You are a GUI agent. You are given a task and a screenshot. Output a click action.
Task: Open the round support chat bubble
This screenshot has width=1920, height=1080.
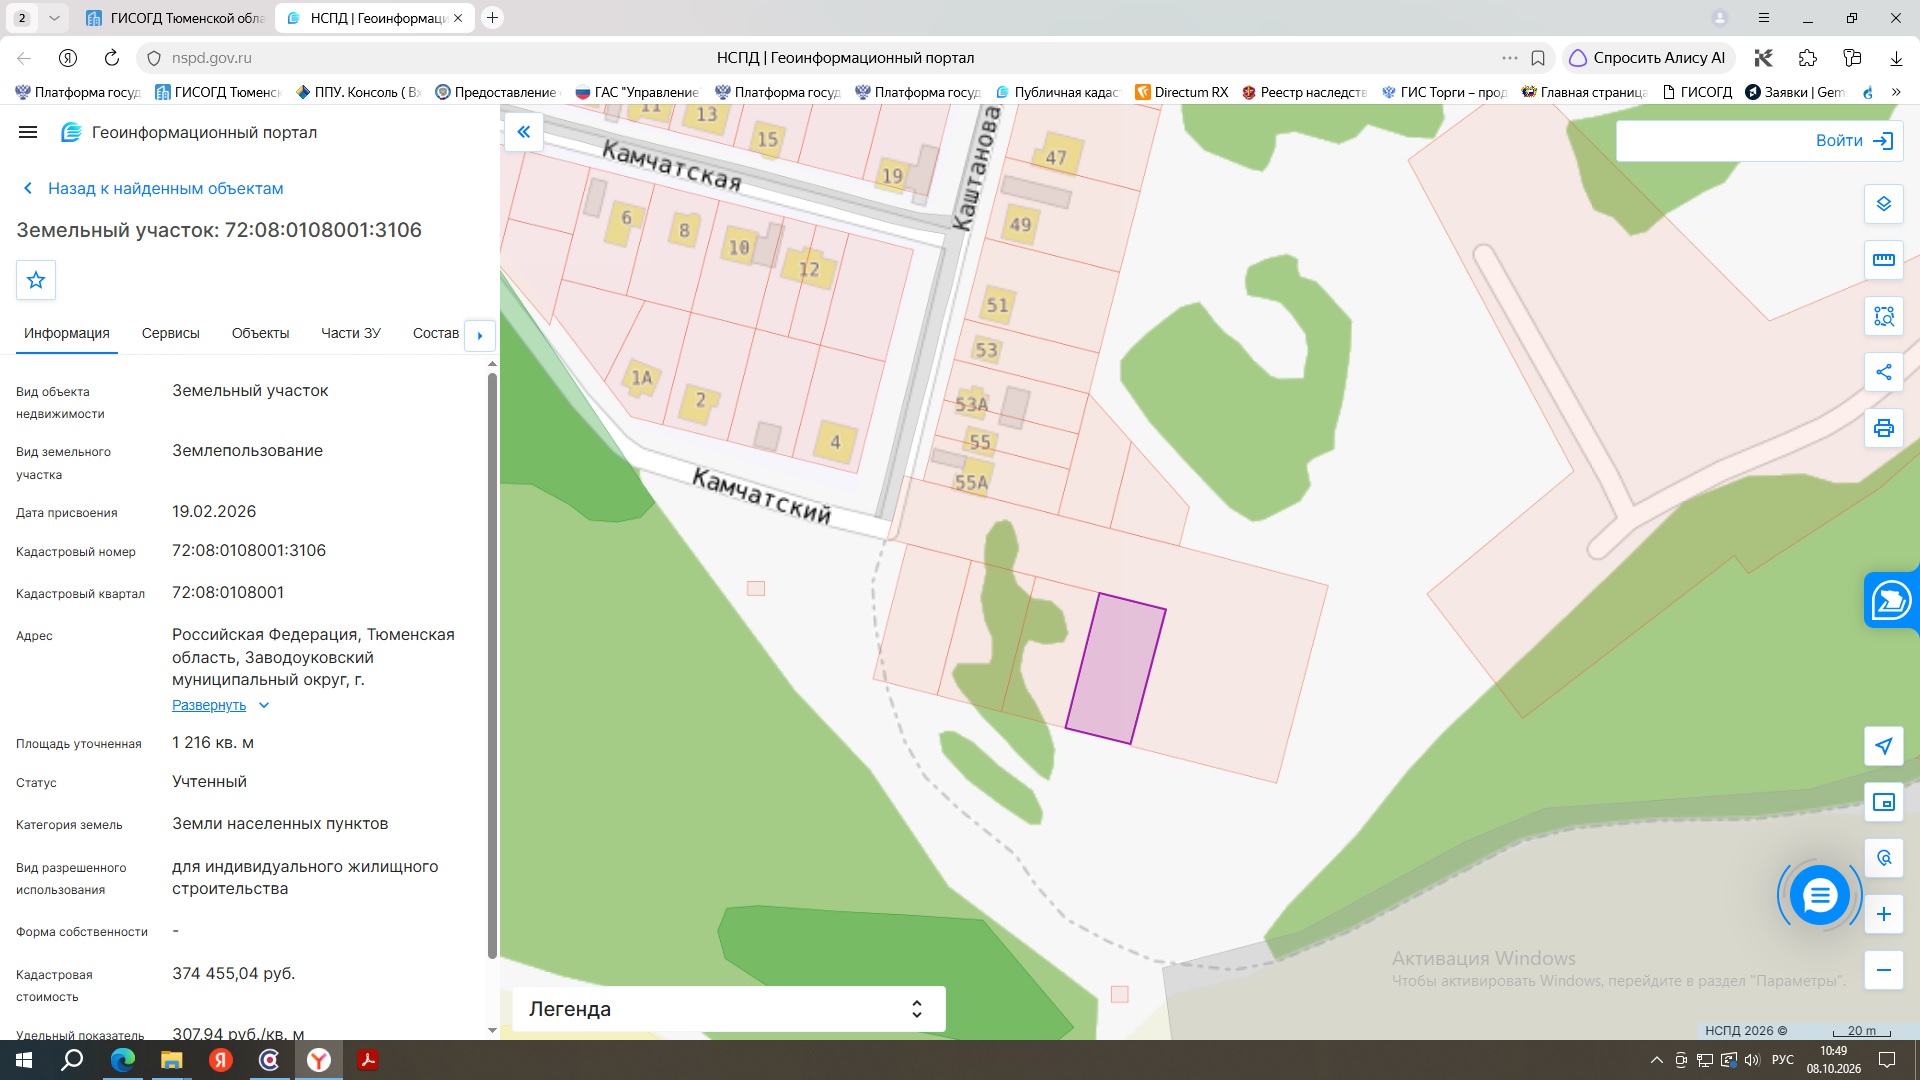pos(1820,895)
